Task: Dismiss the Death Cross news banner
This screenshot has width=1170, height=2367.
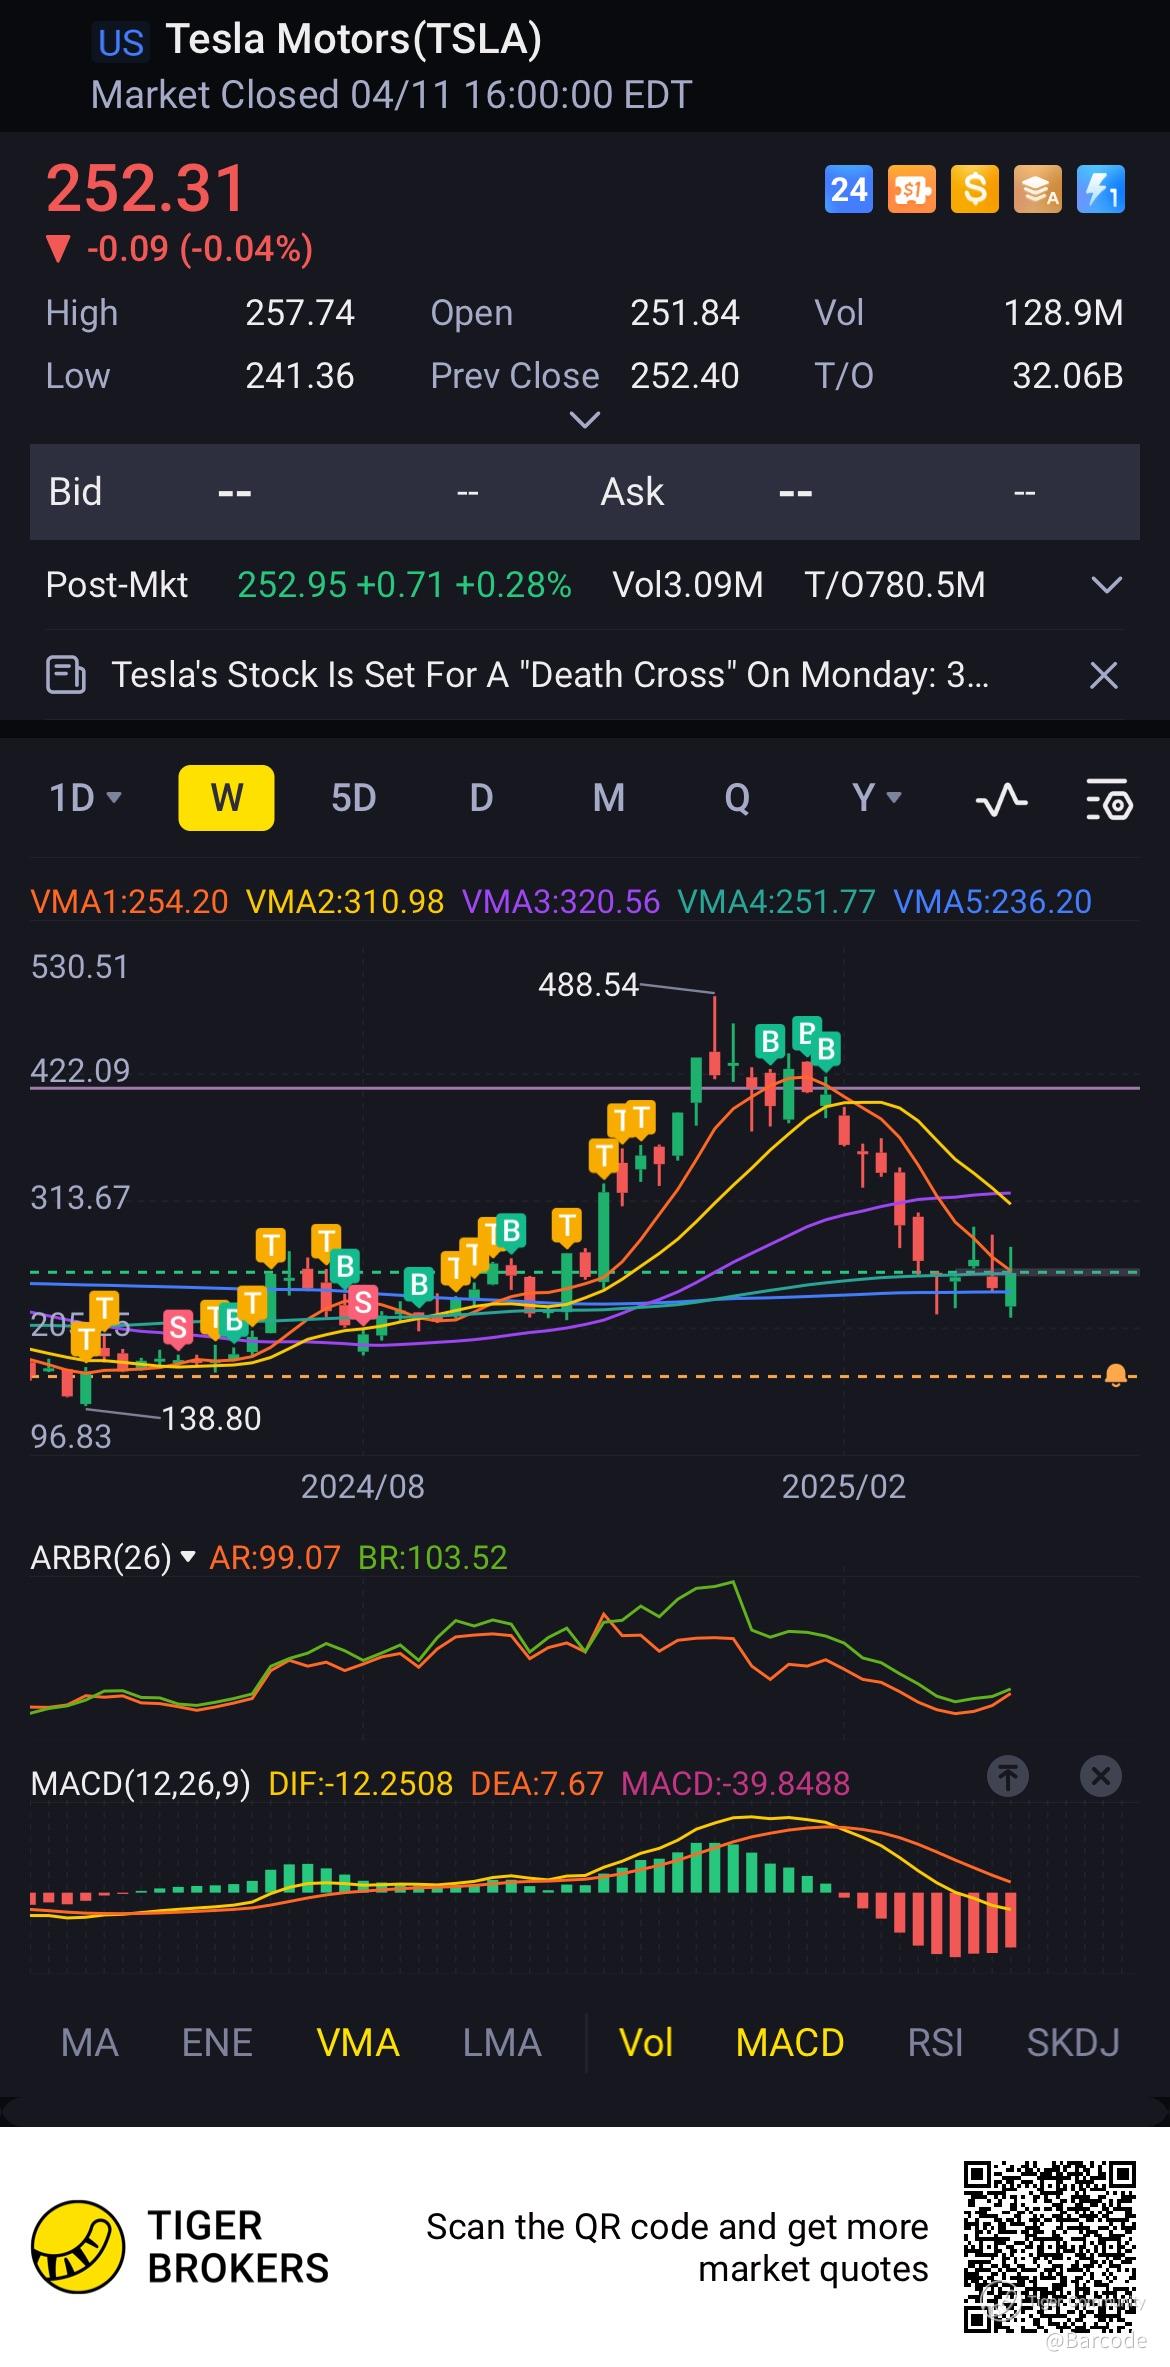Action: coord(1103,675)
